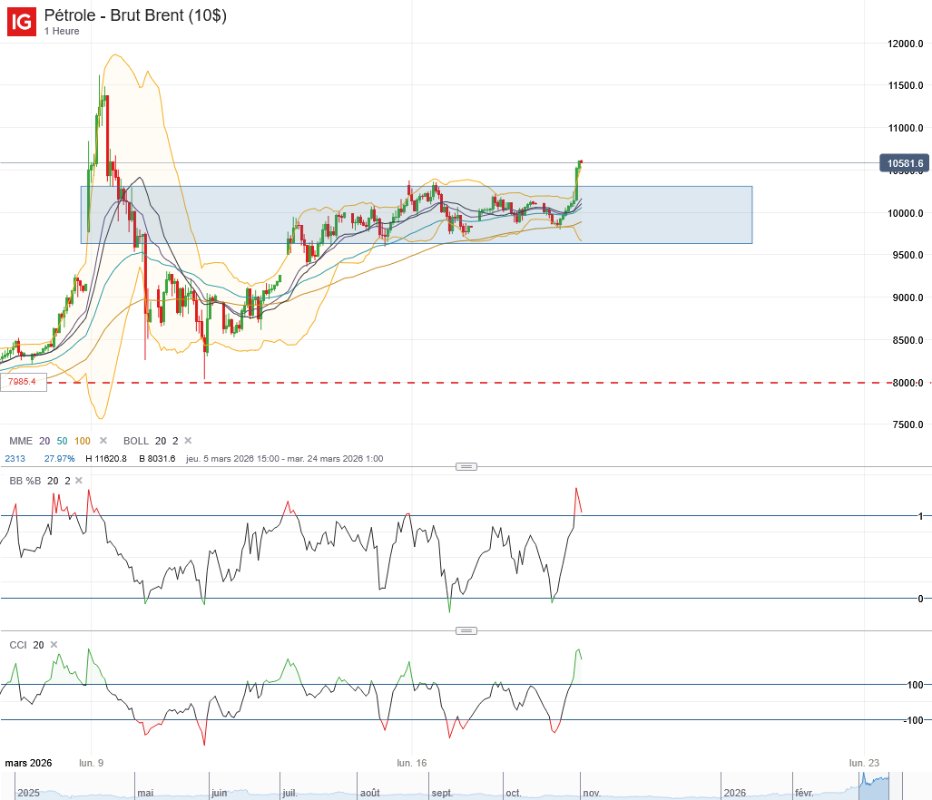Click the current price tag 10581.6

pyautogui.click(x=904, y=163)
